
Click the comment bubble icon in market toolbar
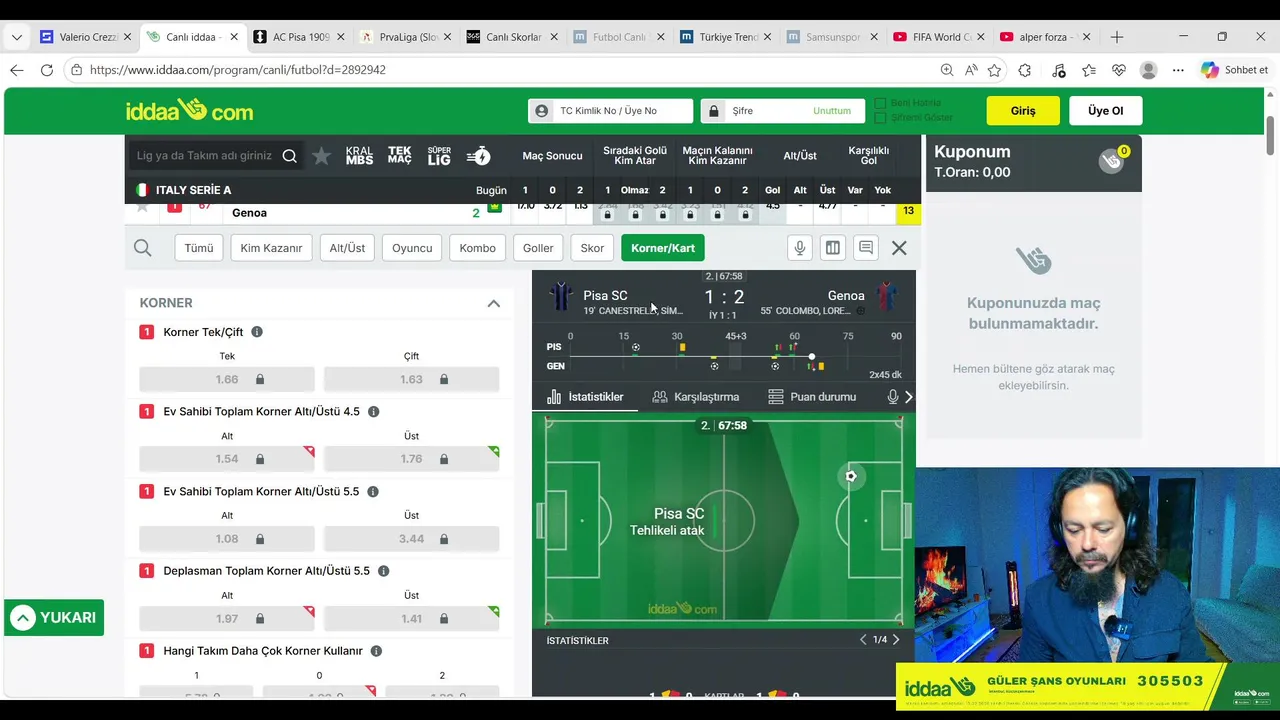point(866,248)
